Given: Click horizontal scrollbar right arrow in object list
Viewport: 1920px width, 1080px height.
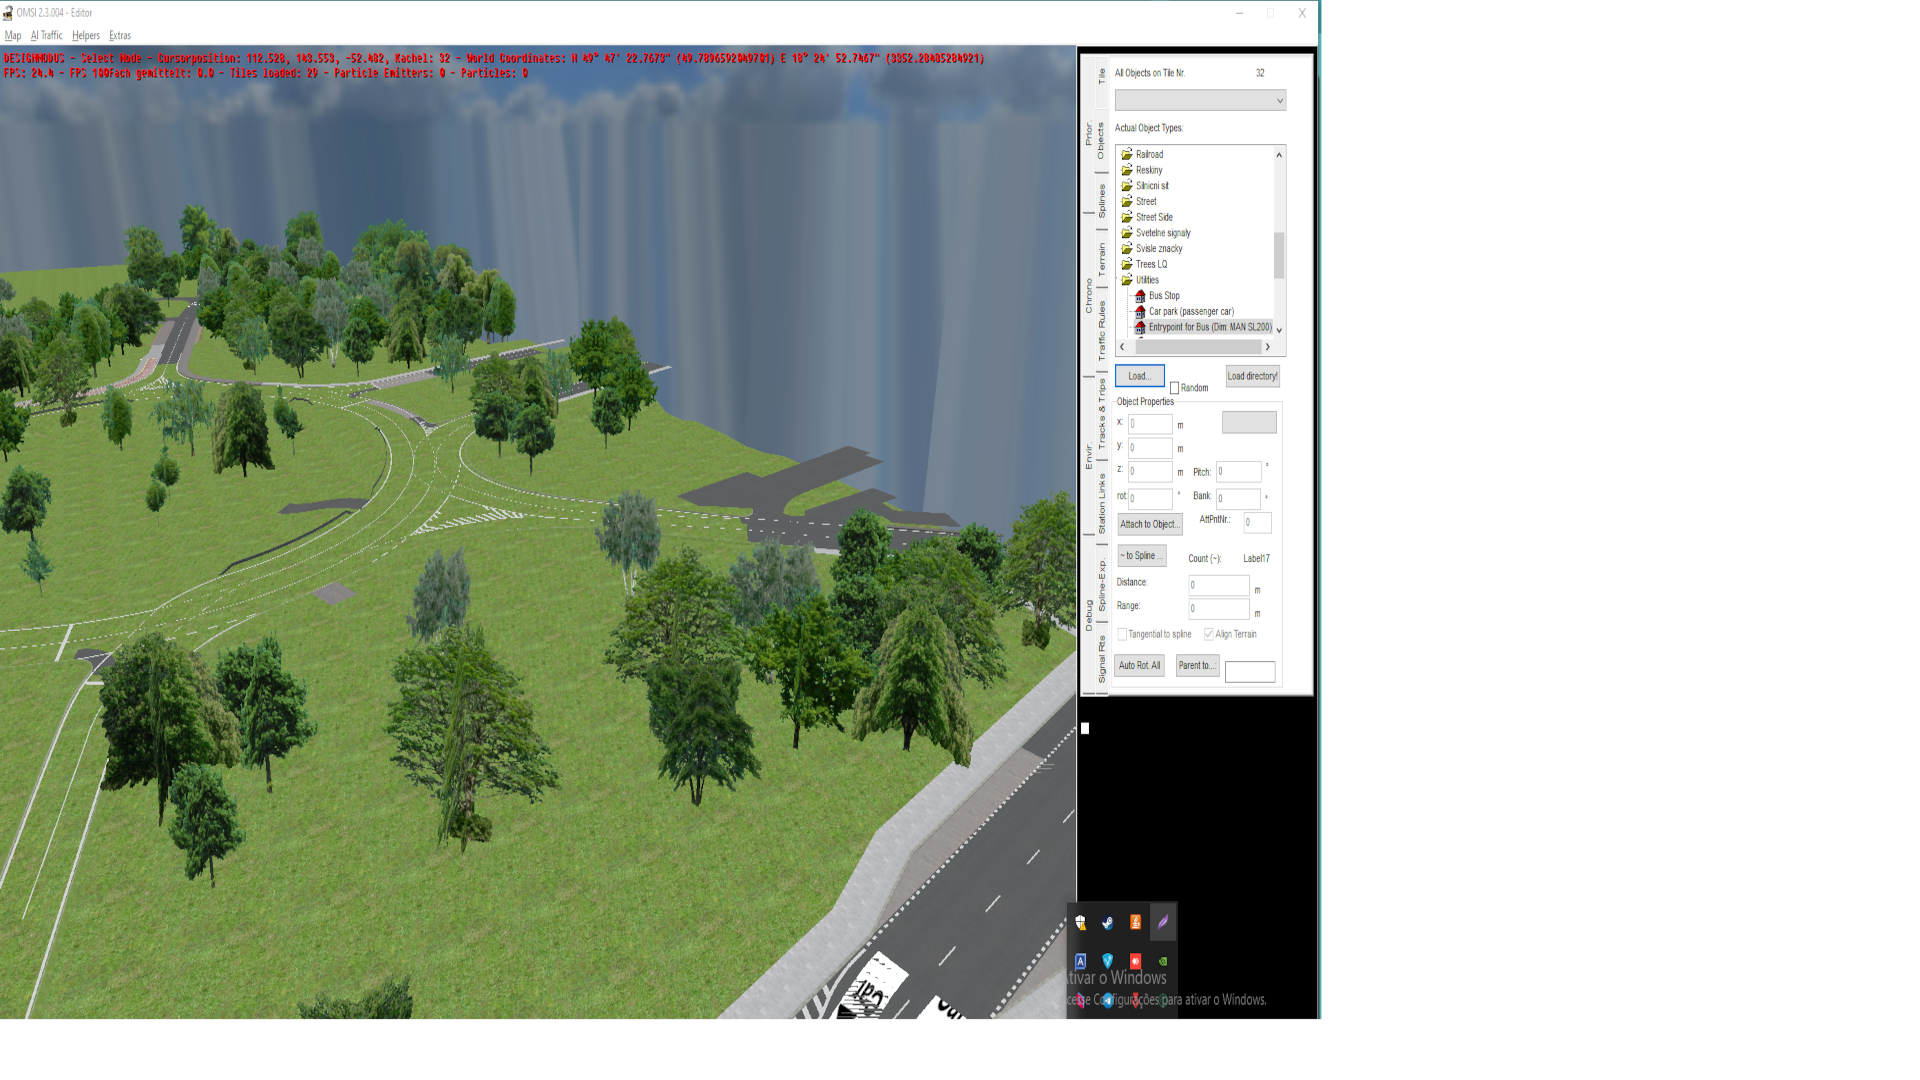Looking at the screenshot, I should pyautogui.click(x=1267, y=347).
